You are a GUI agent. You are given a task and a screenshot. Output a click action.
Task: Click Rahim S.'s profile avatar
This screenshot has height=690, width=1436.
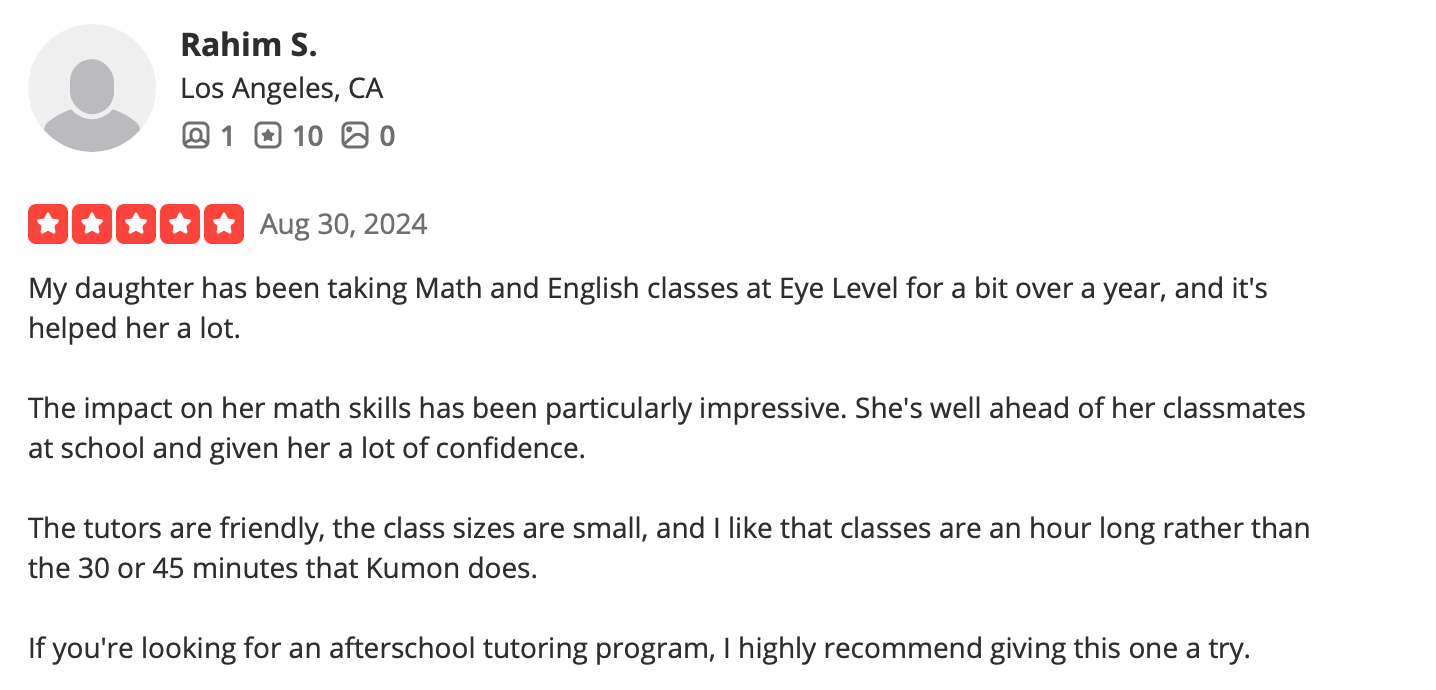(92, 88)
